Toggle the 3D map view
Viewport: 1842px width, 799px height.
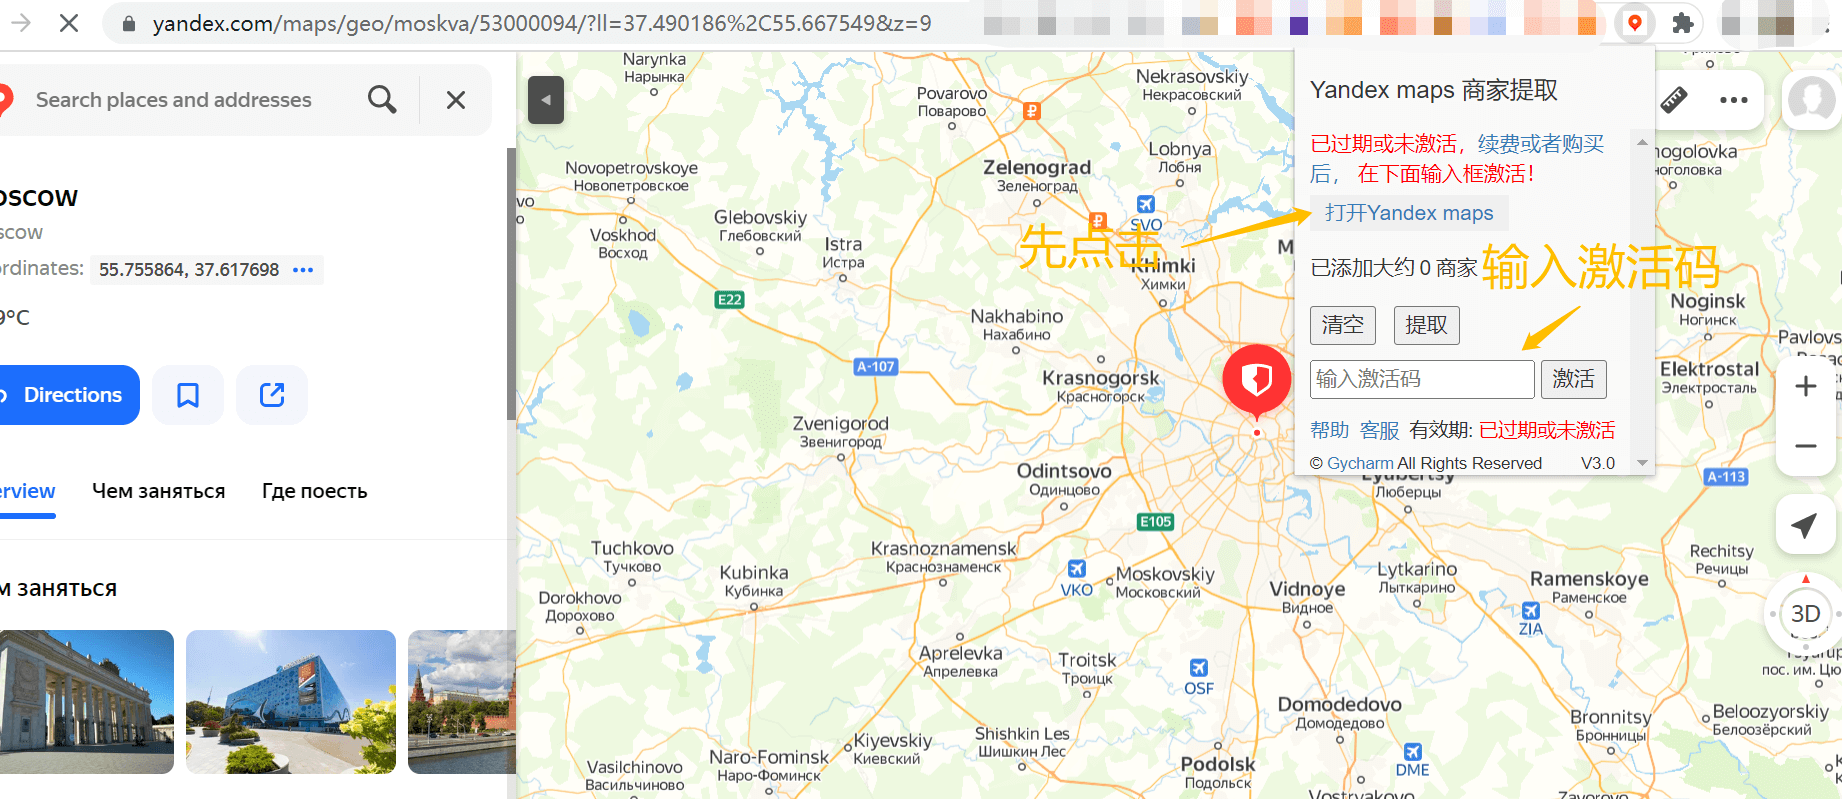[1805, 614]
